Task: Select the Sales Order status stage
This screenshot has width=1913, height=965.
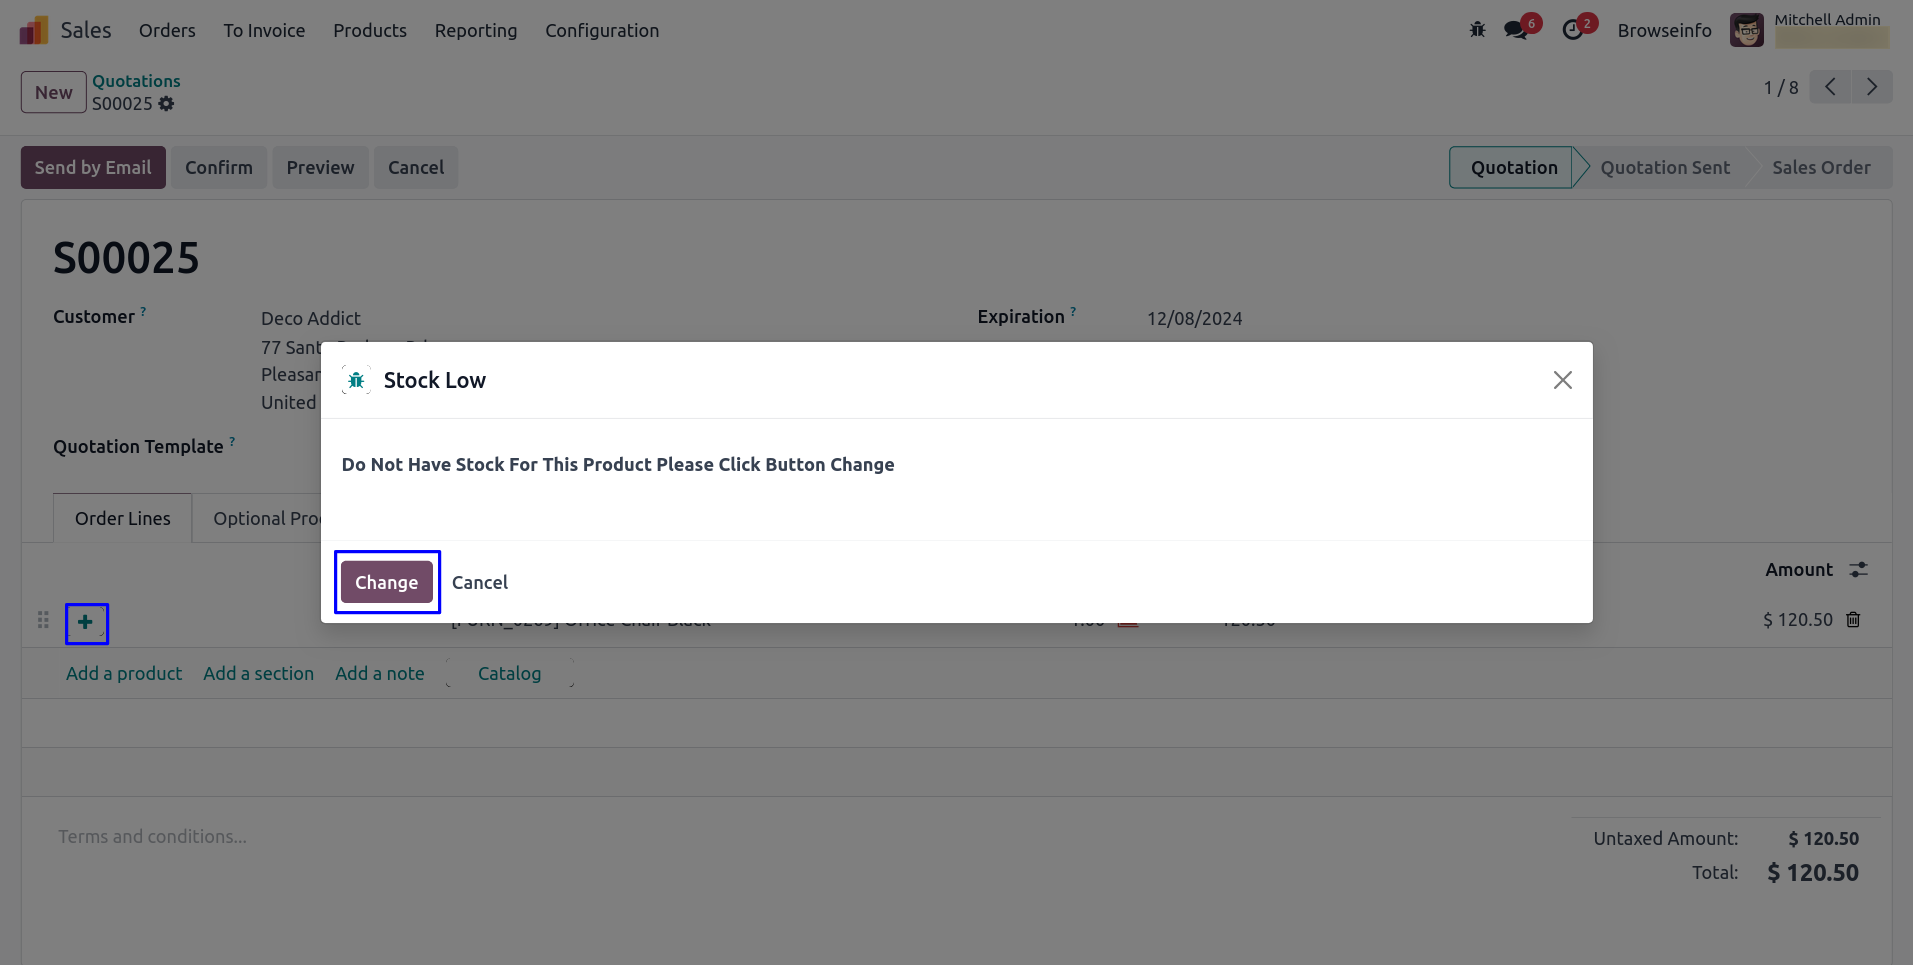Action: pos(1821,167)
